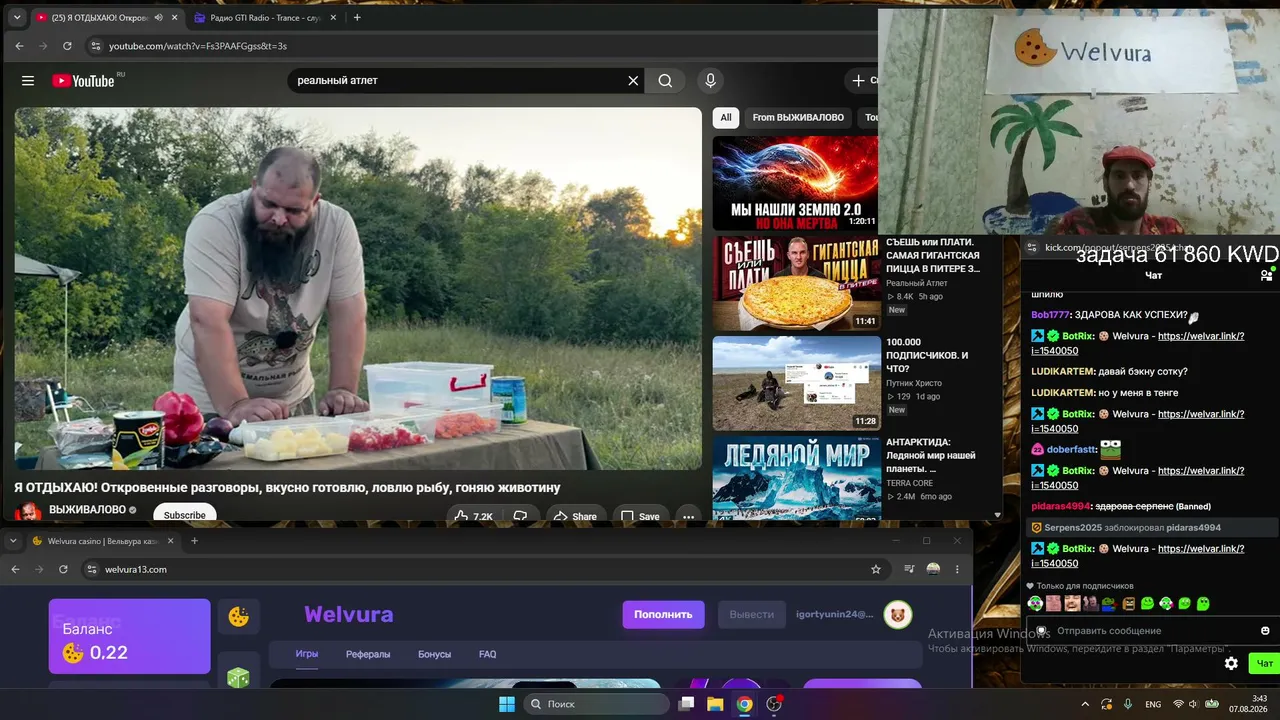
Task: Open chat settings gear in Kick chat
Action: (1231, 663)
